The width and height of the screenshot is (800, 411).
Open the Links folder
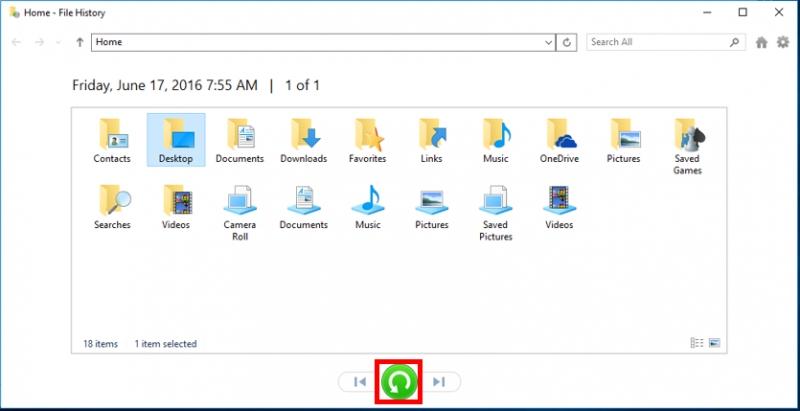click(432, 140)
